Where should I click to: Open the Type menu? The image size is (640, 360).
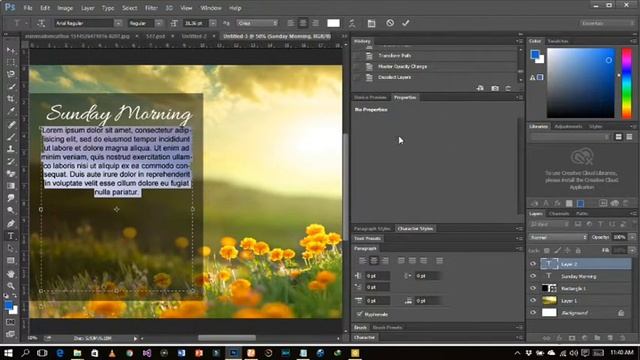pyautogui.click(x=108, y=8)
